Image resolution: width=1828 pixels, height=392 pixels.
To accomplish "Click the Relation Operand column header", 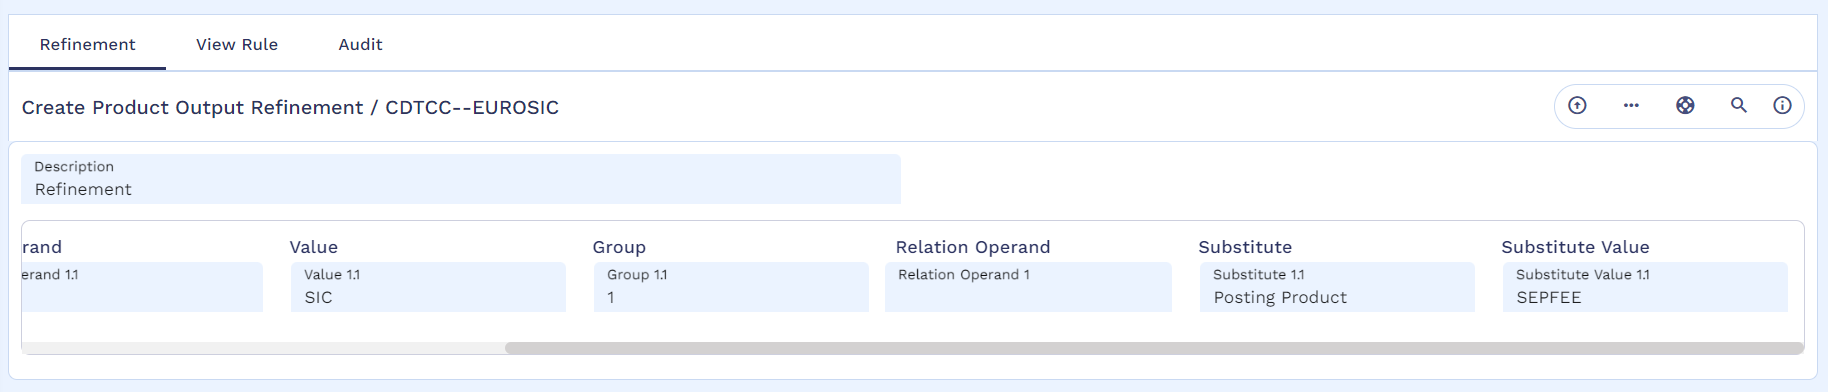I will tap(973, 247).
